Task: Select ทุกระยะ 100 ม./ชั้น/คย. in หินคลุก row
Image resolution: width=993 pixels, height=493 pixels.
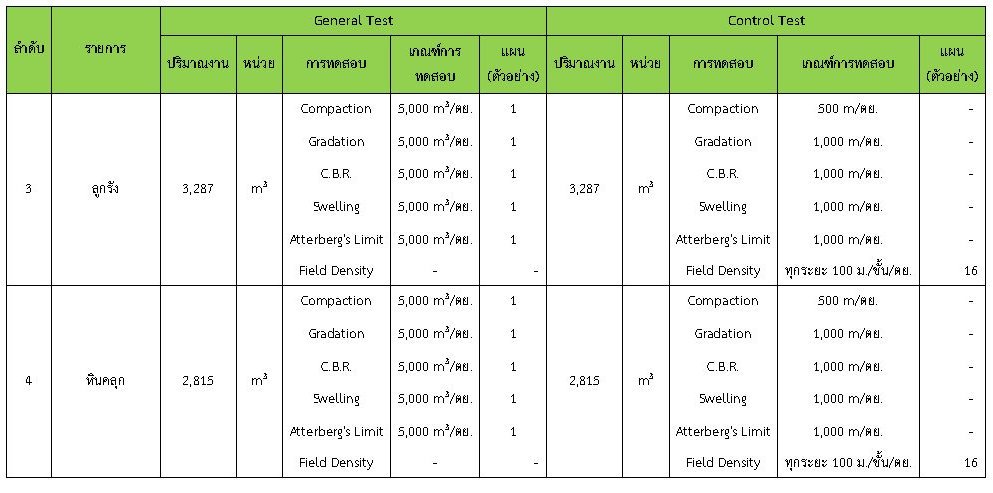Action: (x=848, y=463)
